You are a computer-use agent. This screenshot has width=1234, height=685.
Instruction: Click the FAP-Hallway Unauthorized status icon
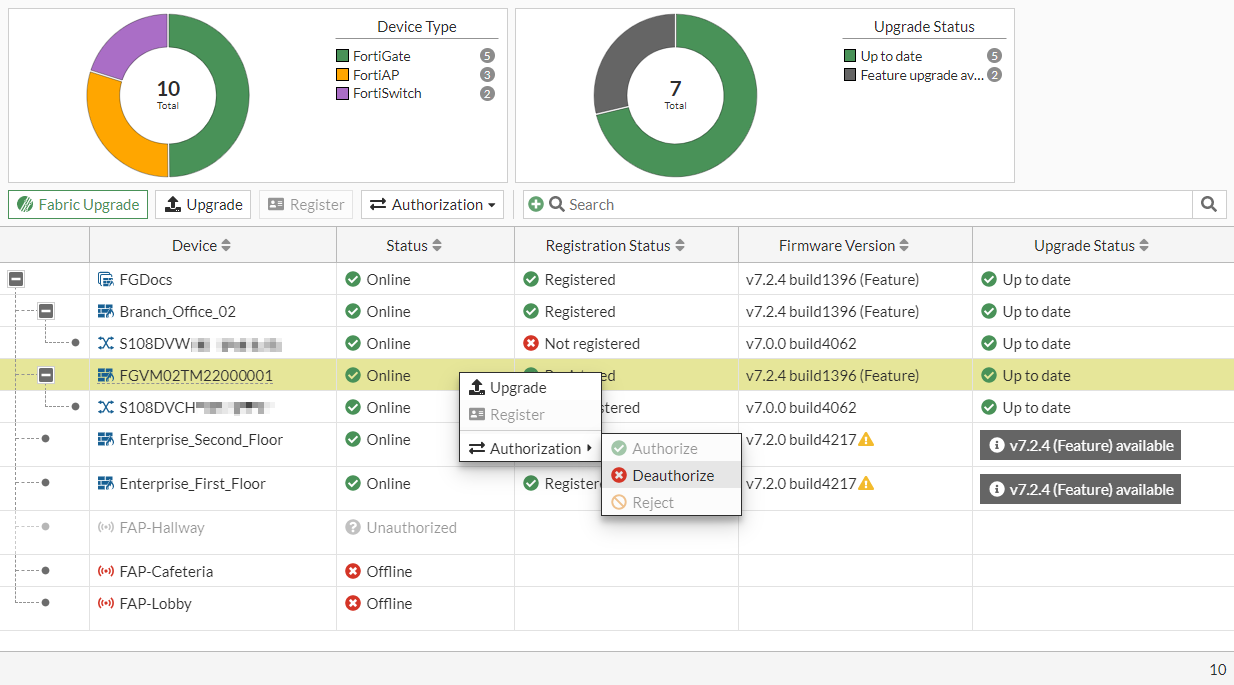353,527
